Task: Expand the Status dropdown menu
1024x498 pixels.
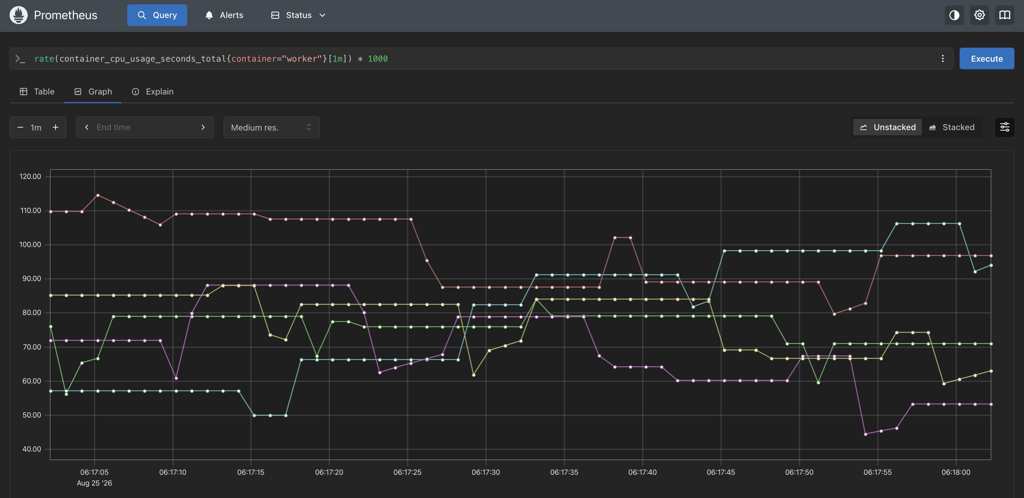Action: 298,15
